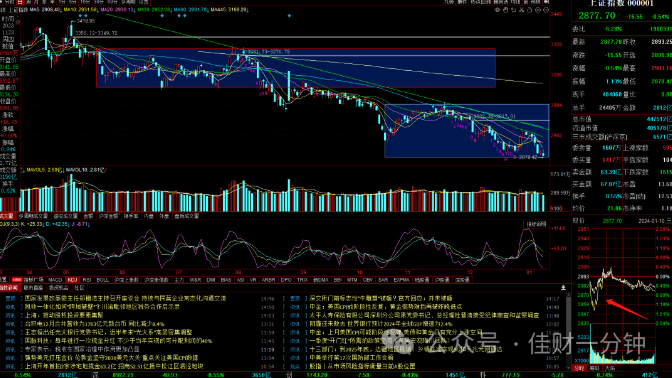
Task: Click the rightmost circle icon in chart toolbar
Action: click(x=546, y=10)
